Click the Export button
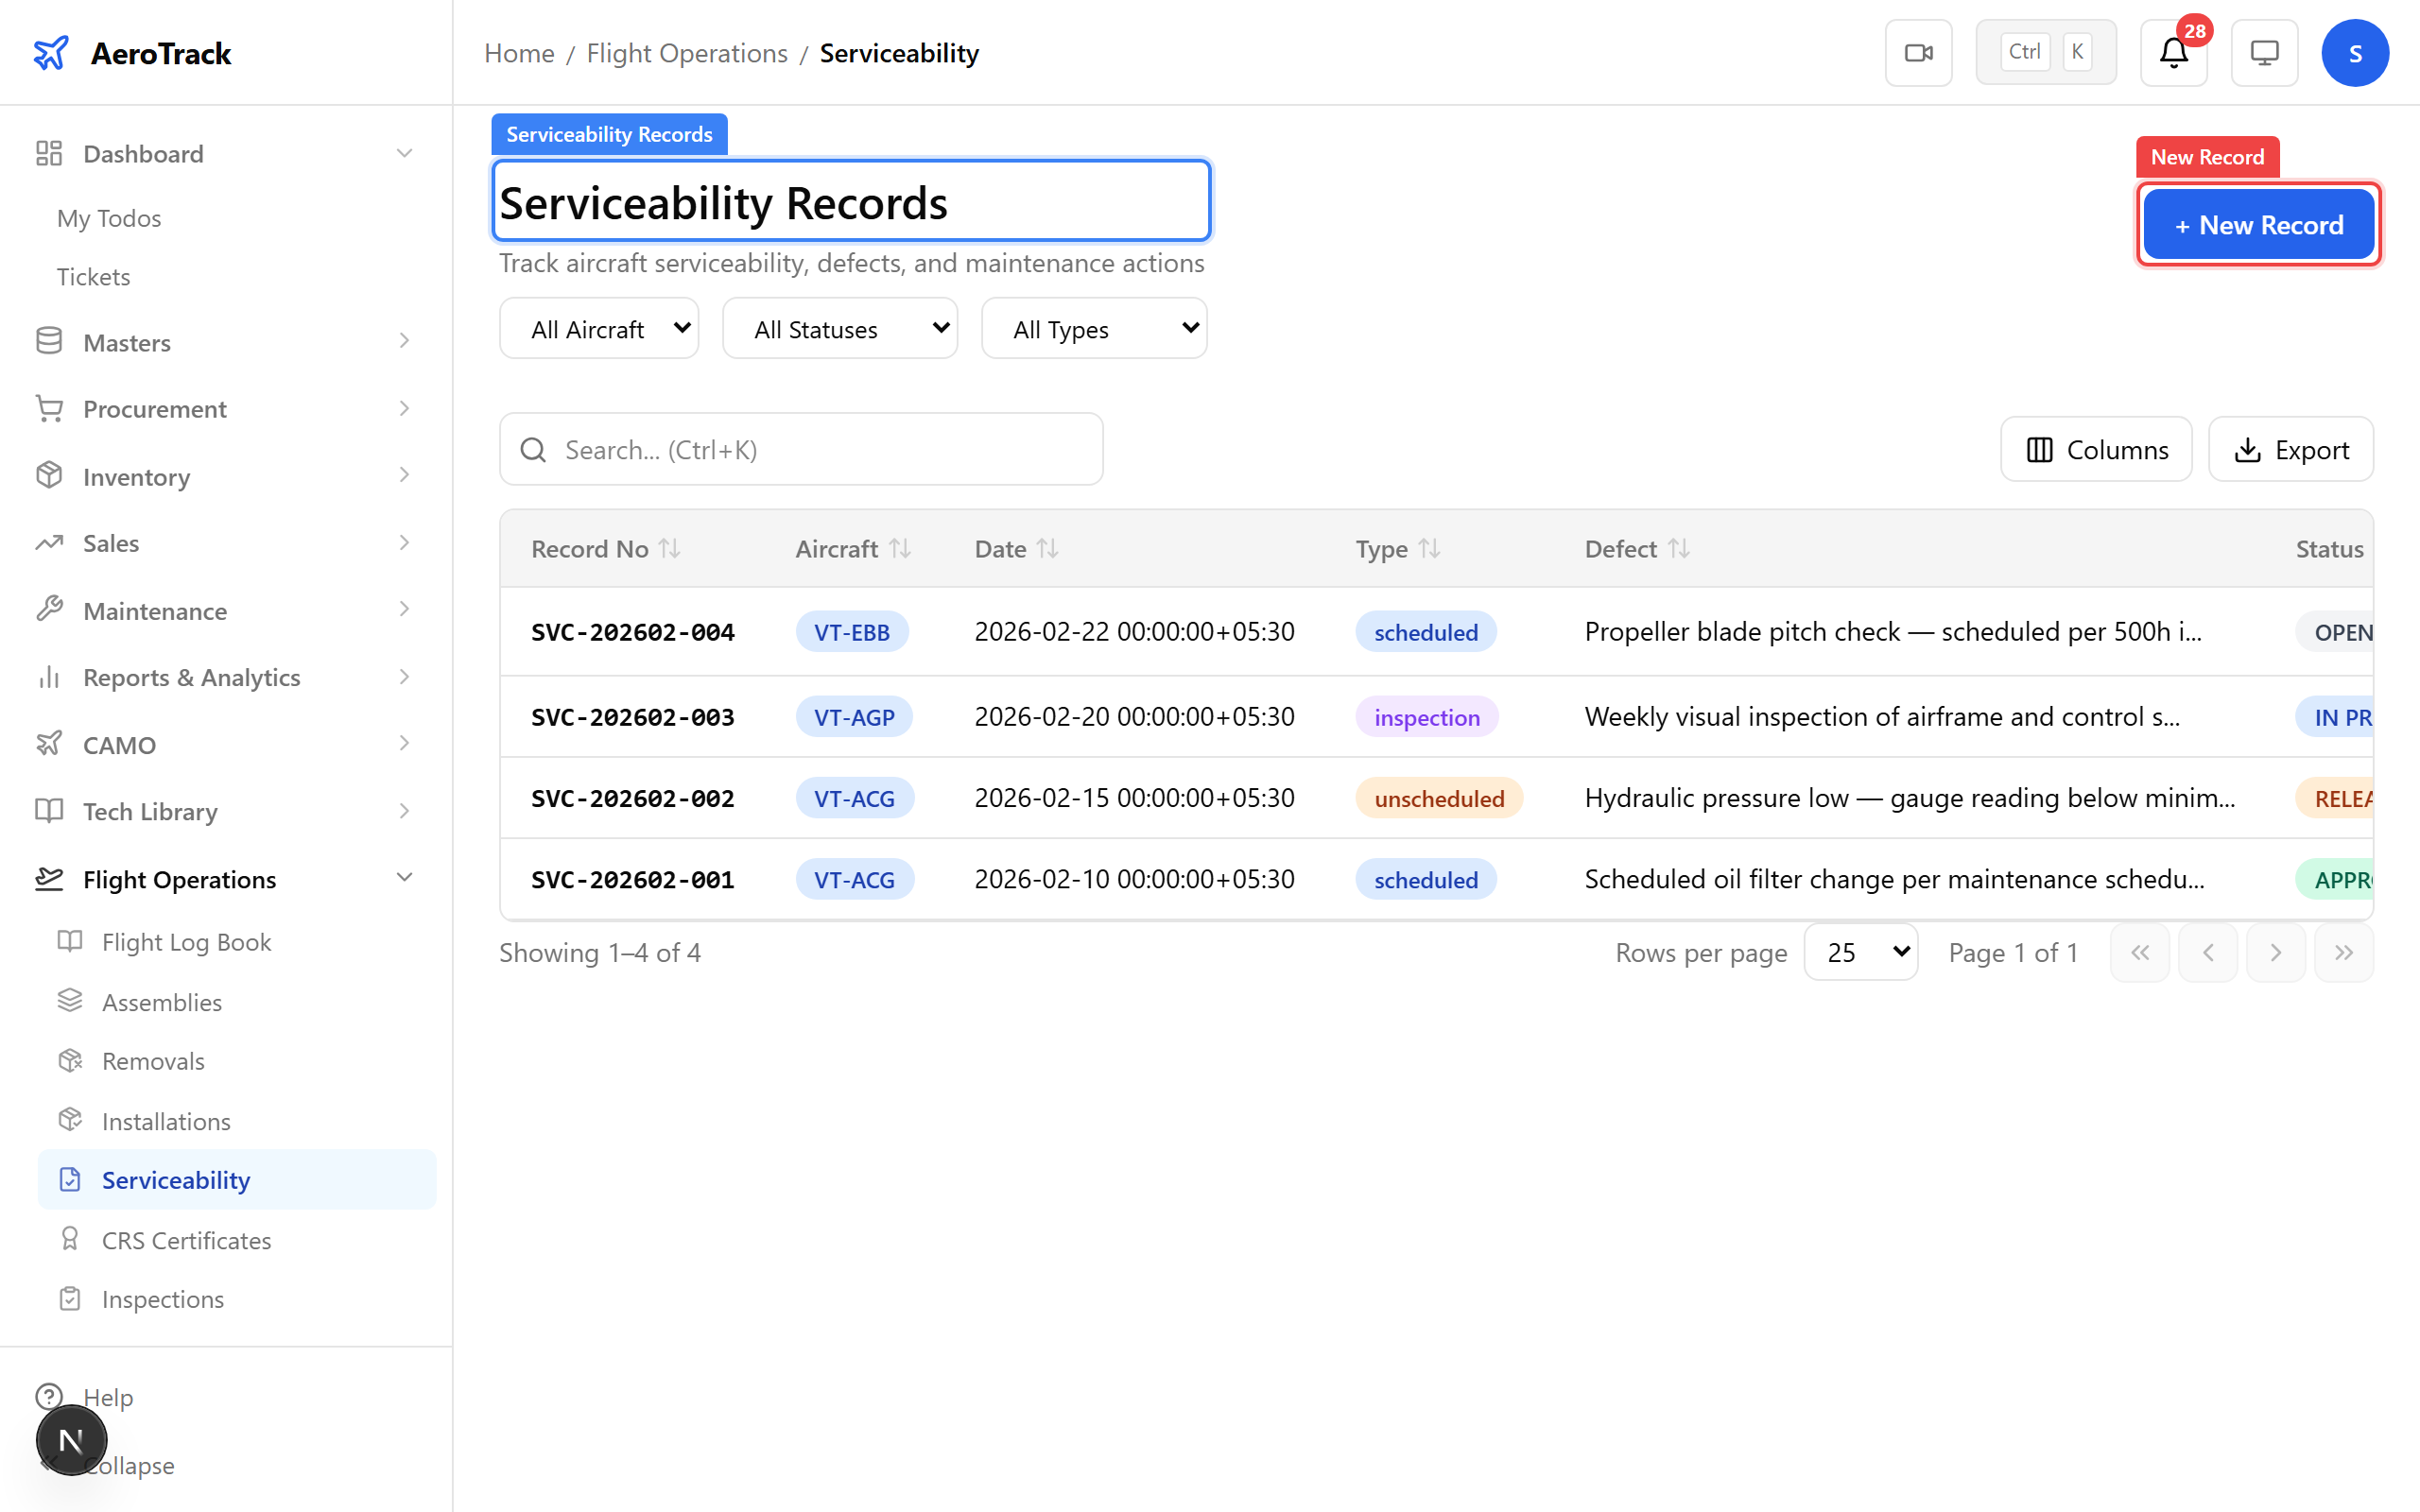This screenshot has height=1512, width=2420. pyautogui.click(x=2290, y=450)
